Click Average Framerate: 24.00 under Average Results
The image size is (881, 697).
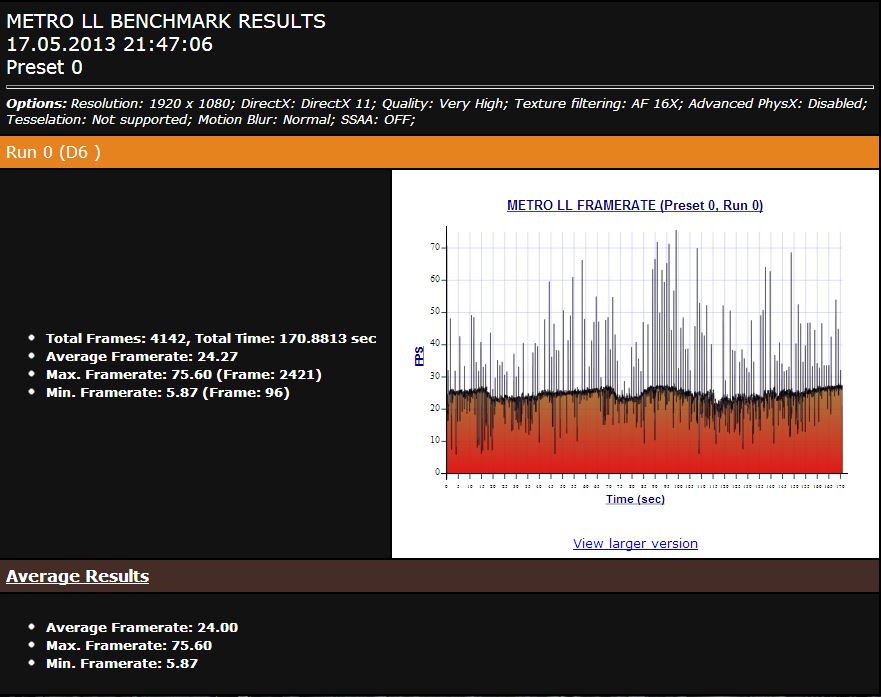(x=142, y=627)
